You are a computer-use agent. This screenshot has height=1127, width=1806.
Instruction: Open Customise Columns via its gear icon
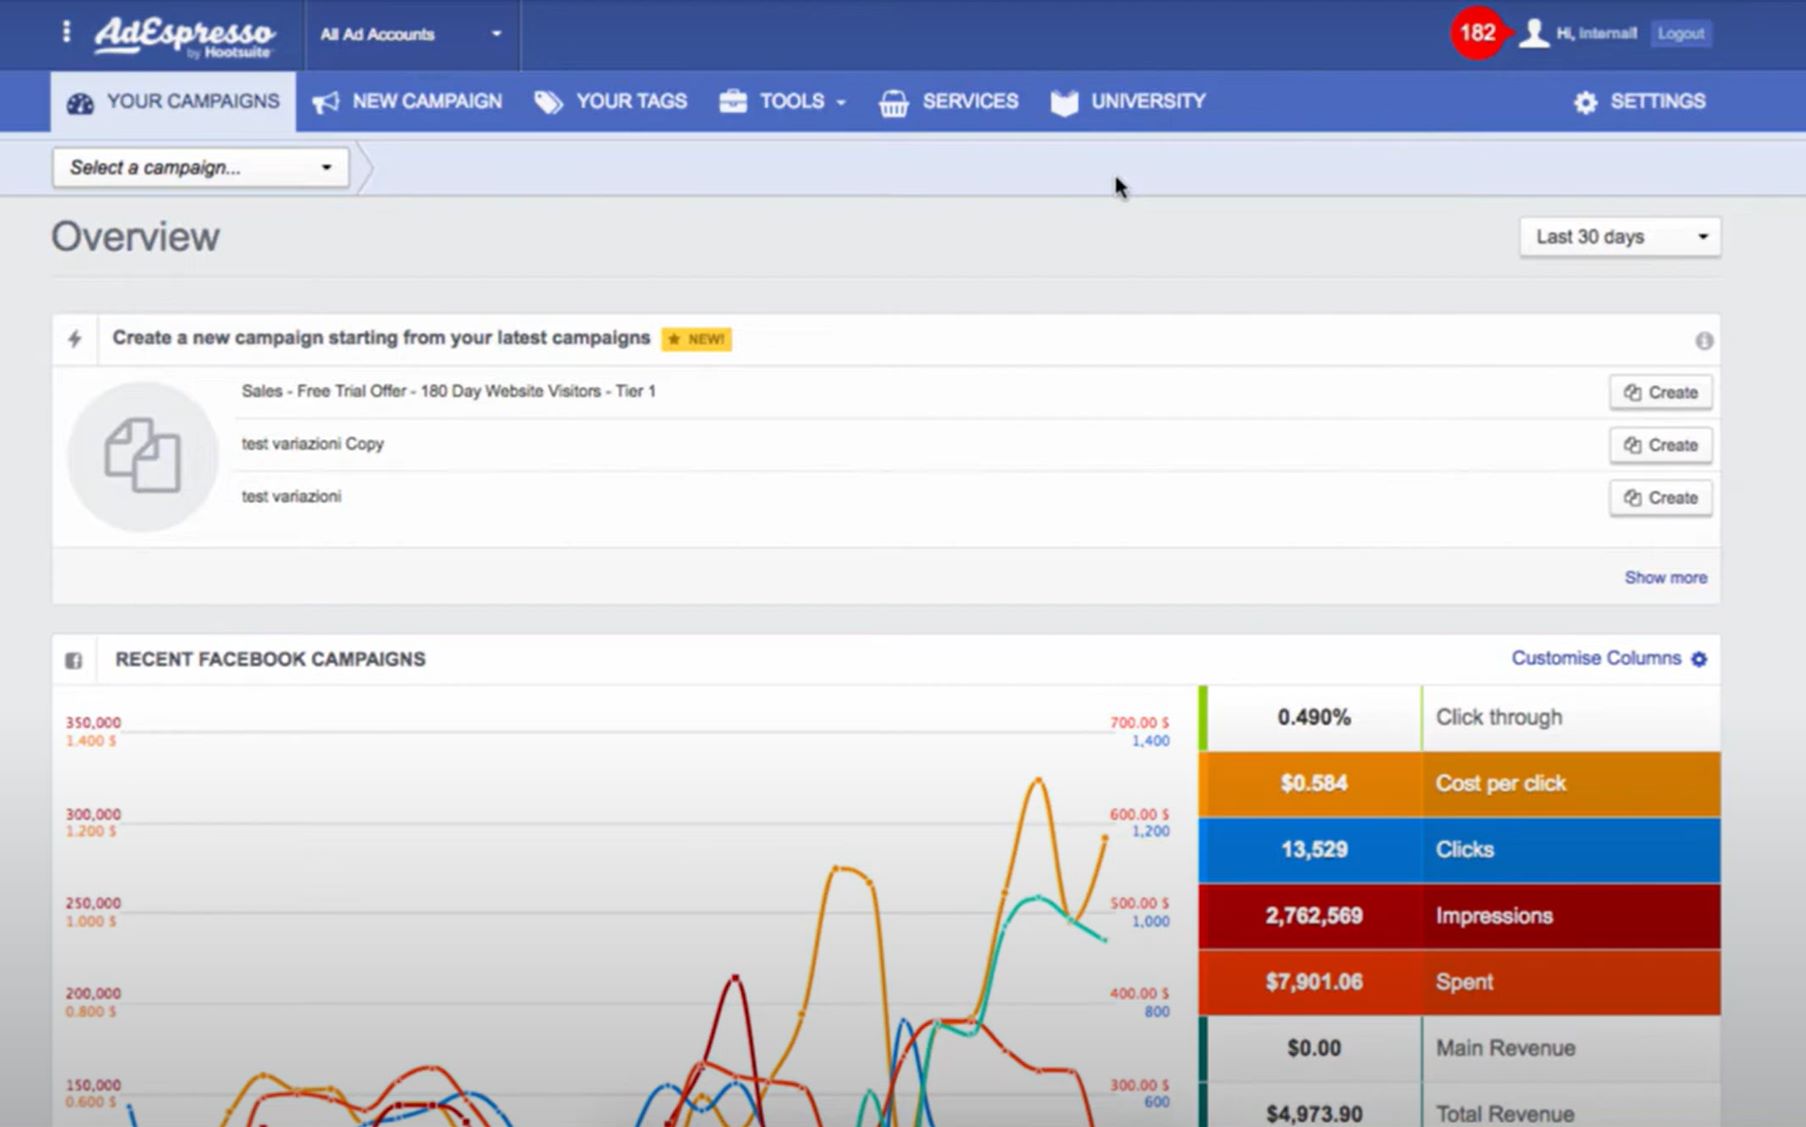point(1699,659)
